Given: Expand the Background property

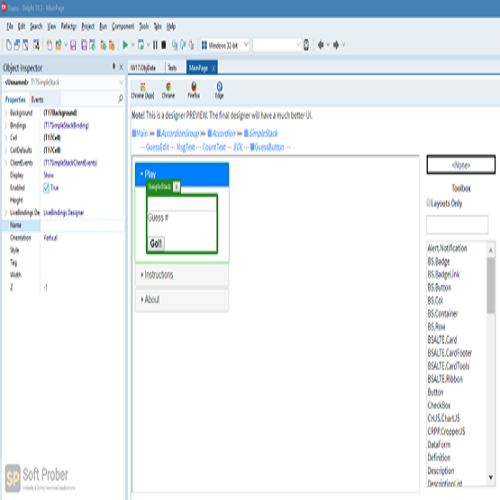Looking at the screenshot, I should click(6, 113).
